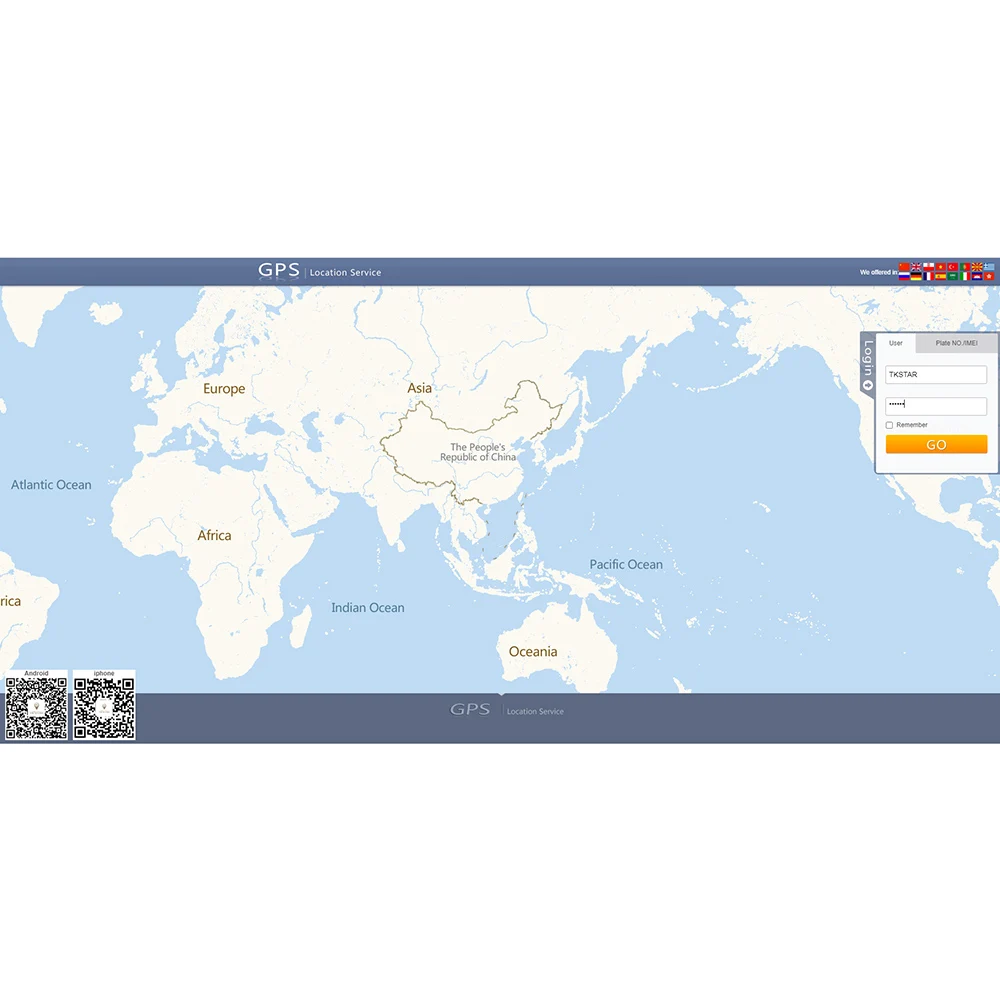Click the footer GPS Location Service logo
The width and height of the screenshot is (1000, 1000).
(x=506, y=710)
